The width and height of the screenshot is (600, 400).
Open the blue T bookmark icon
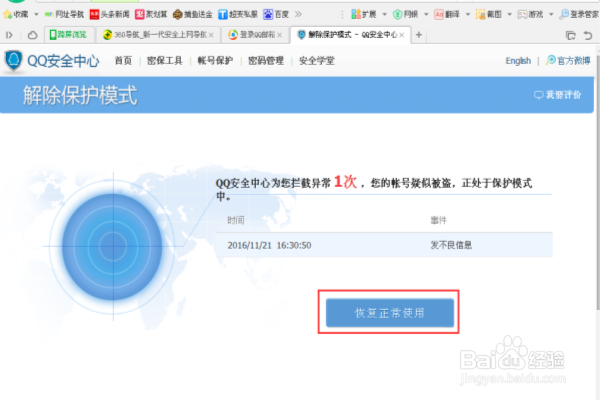point(223,15)
